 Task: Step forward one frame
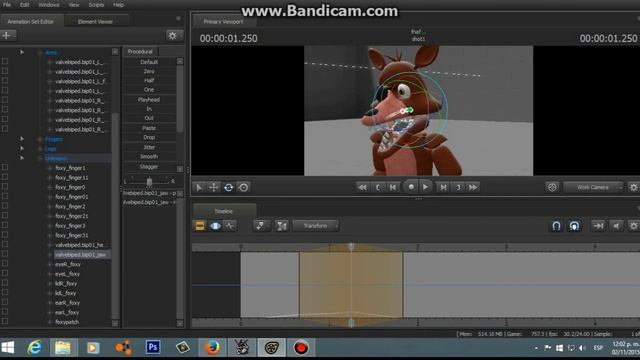coord(443,187)
